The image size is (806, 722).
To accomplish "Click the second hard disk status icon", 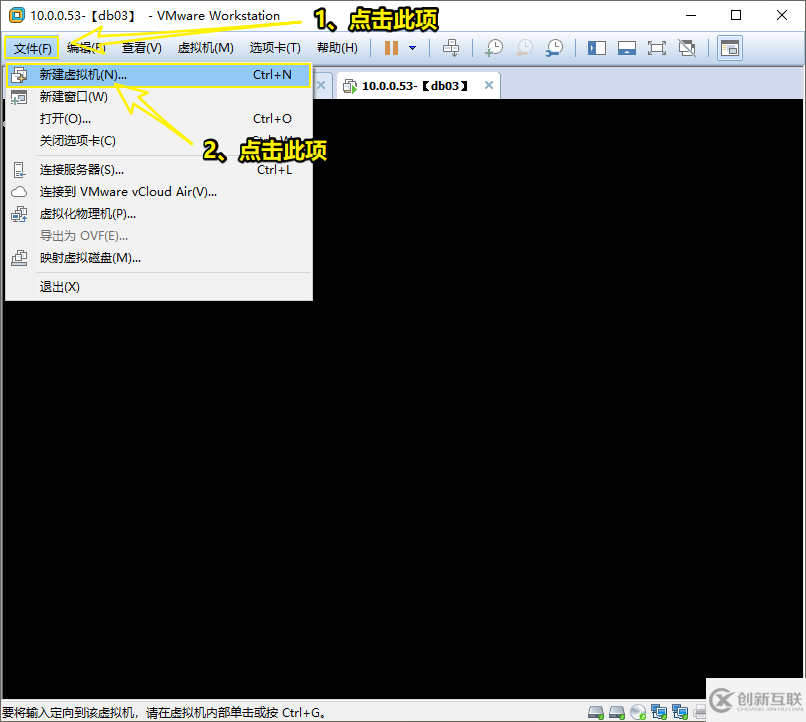I will (617, 712).
